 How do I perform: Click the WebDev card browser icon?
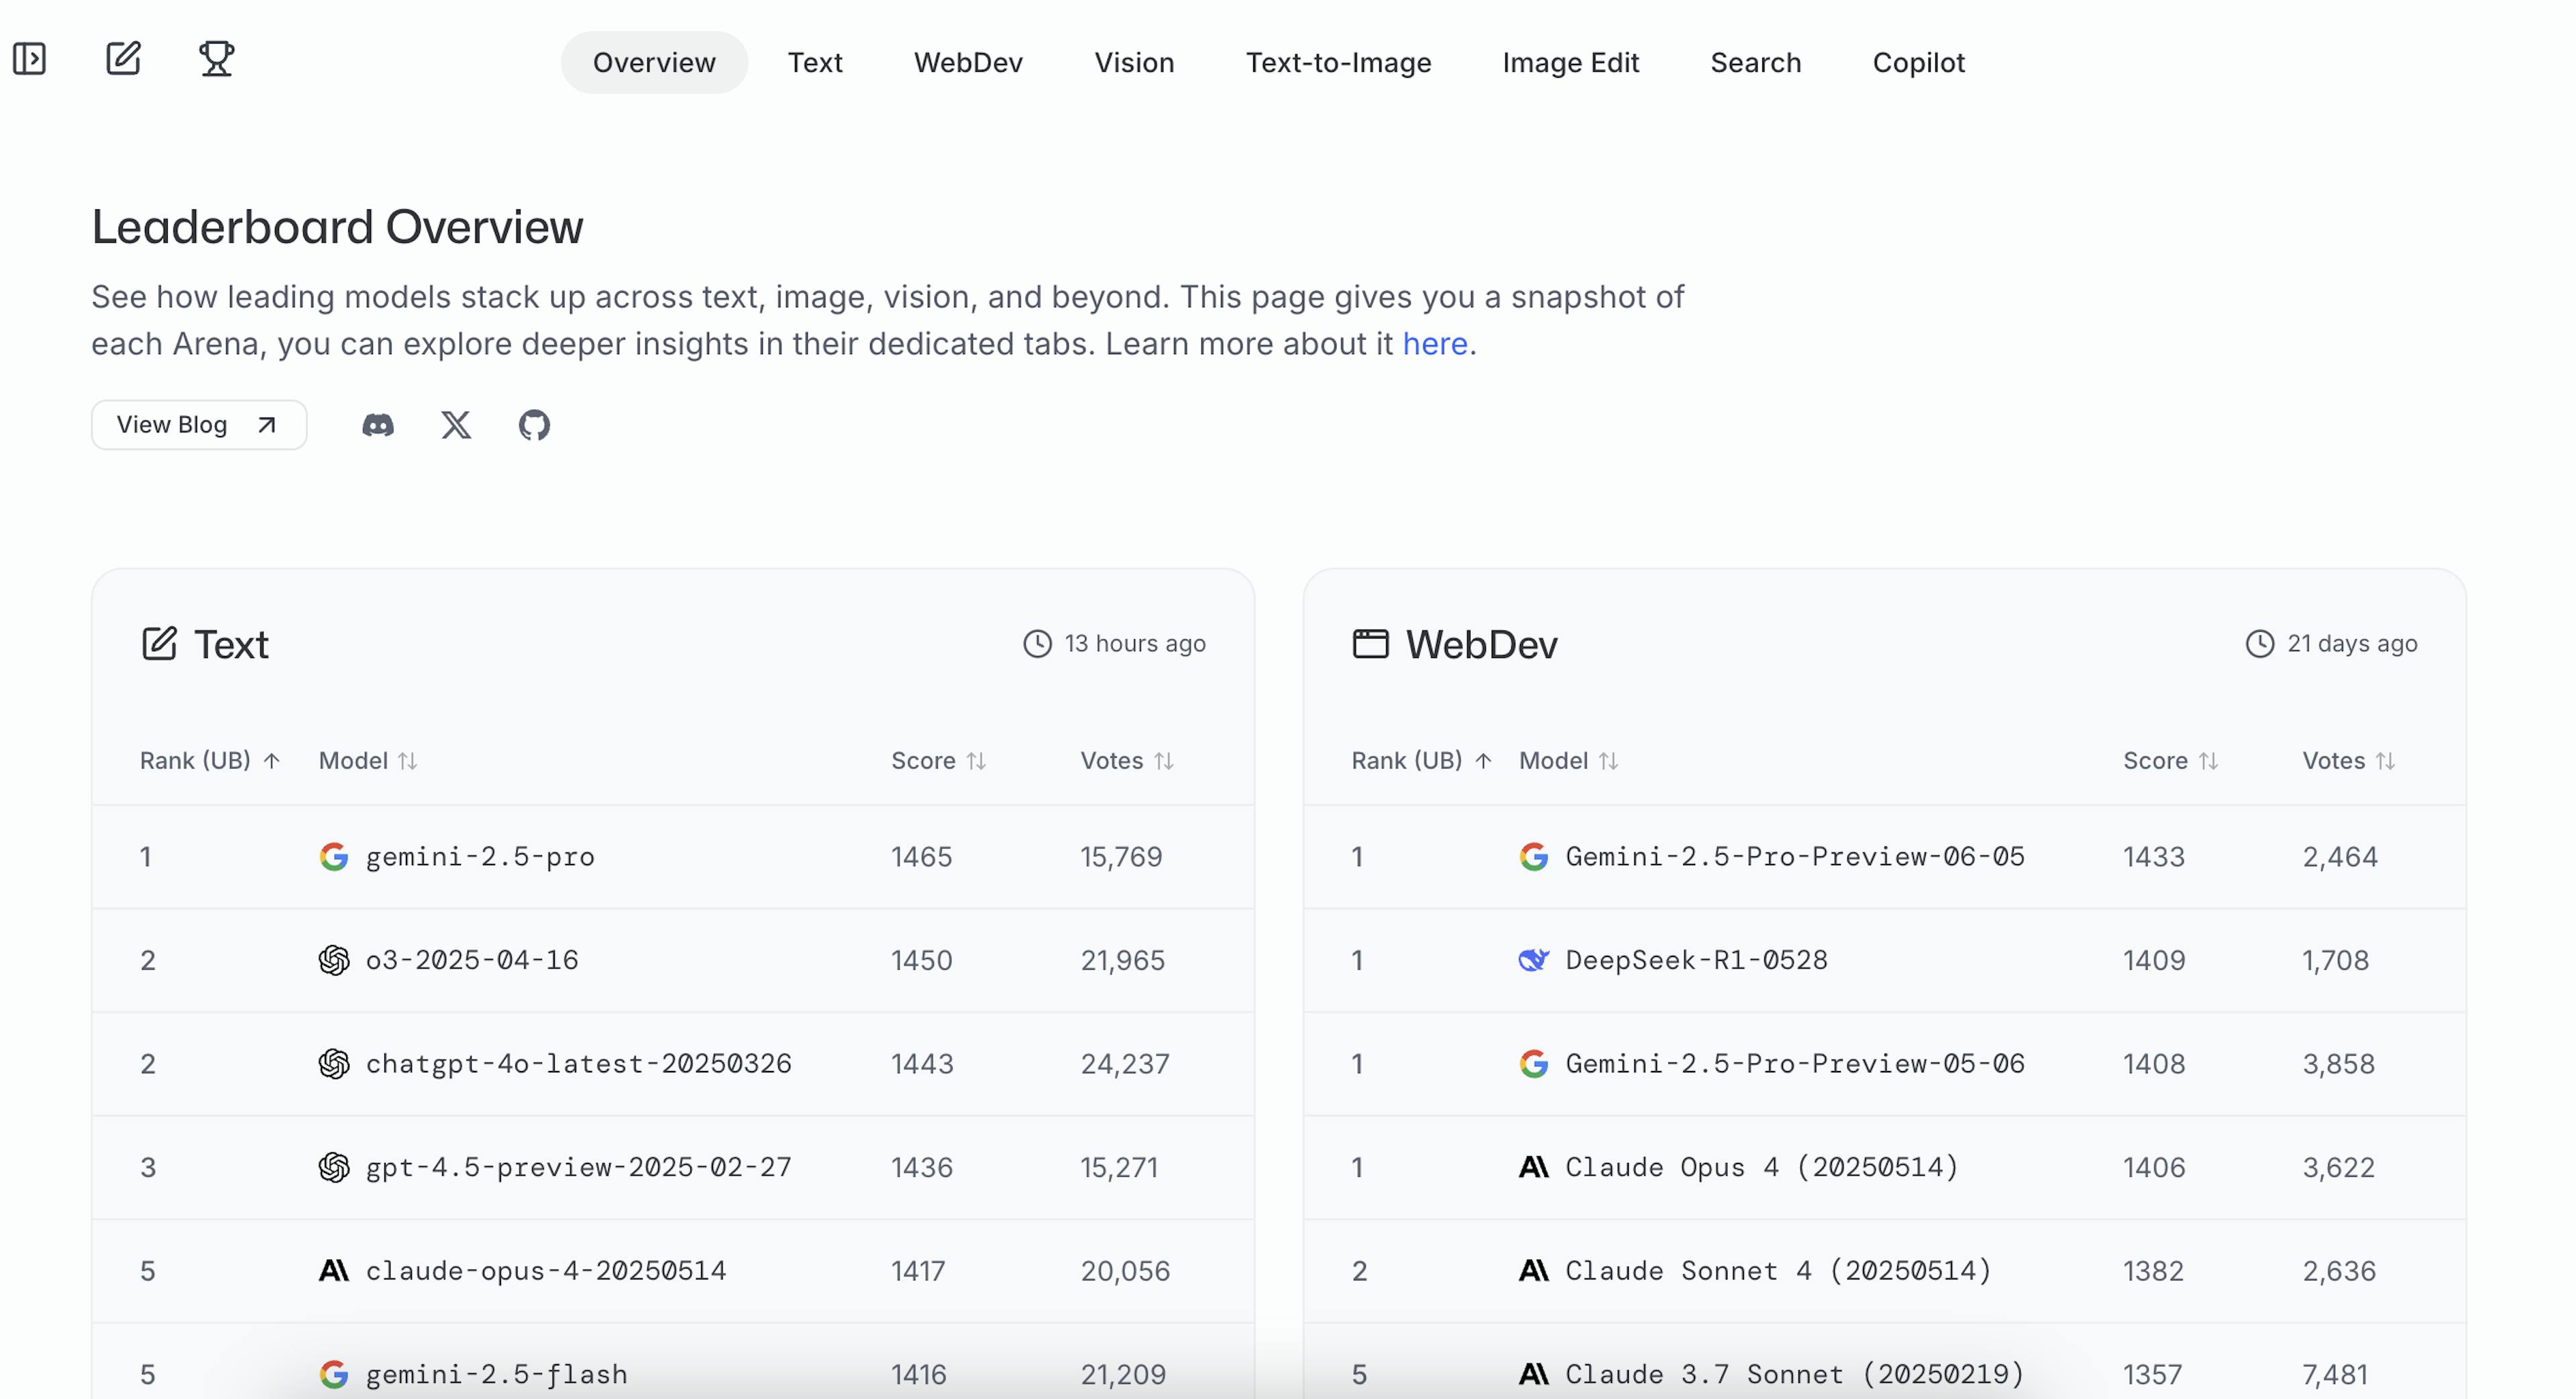pyautogui.click(x=1370, y=644)
